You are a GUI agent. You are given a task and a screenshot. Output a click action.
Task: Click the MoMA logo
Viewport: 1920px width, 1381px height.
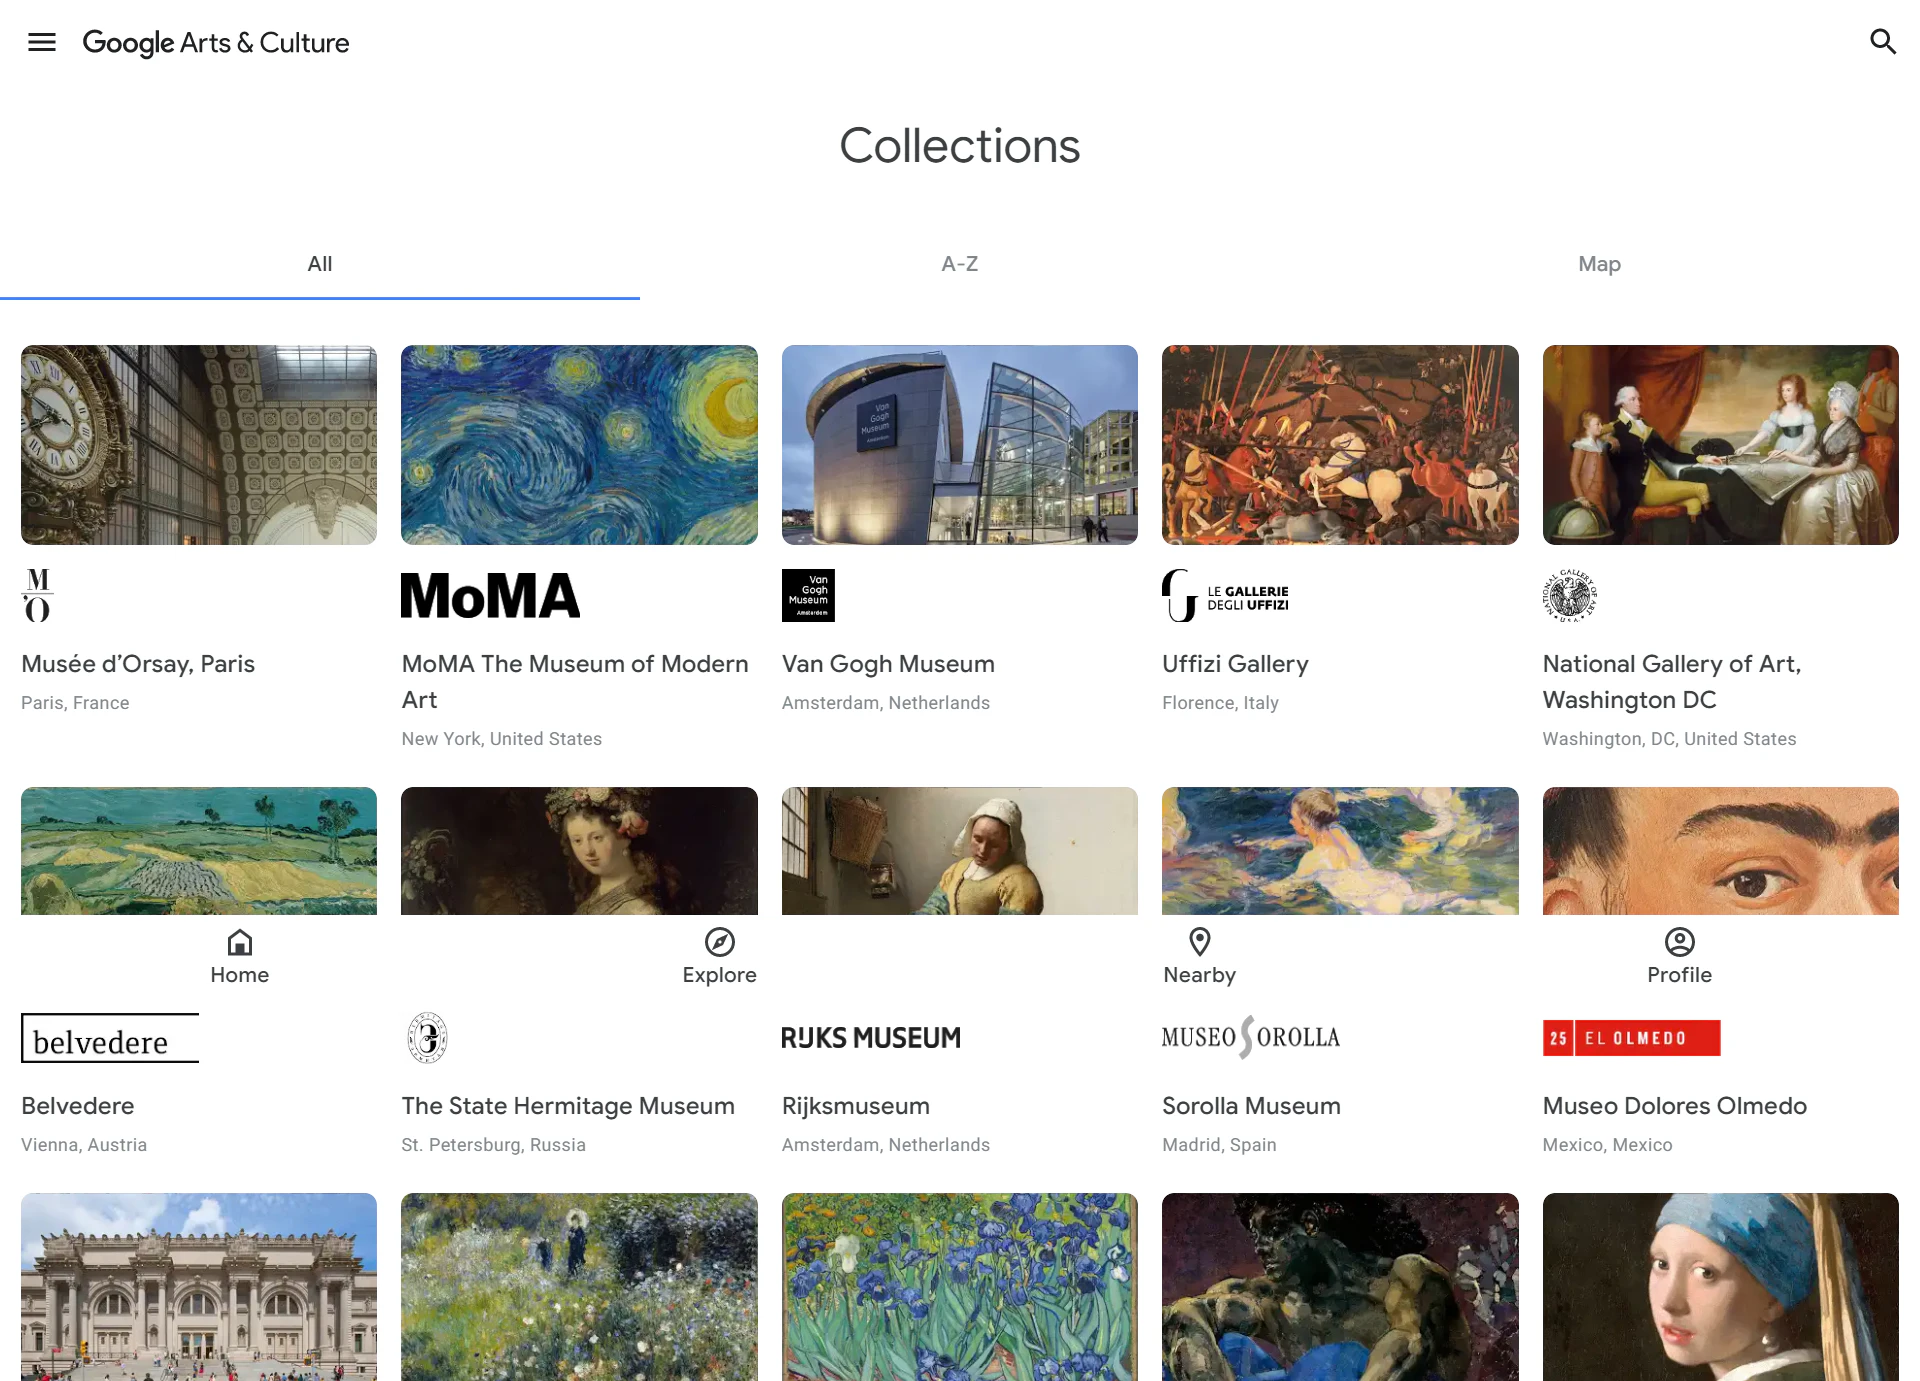tap(490, 596)
